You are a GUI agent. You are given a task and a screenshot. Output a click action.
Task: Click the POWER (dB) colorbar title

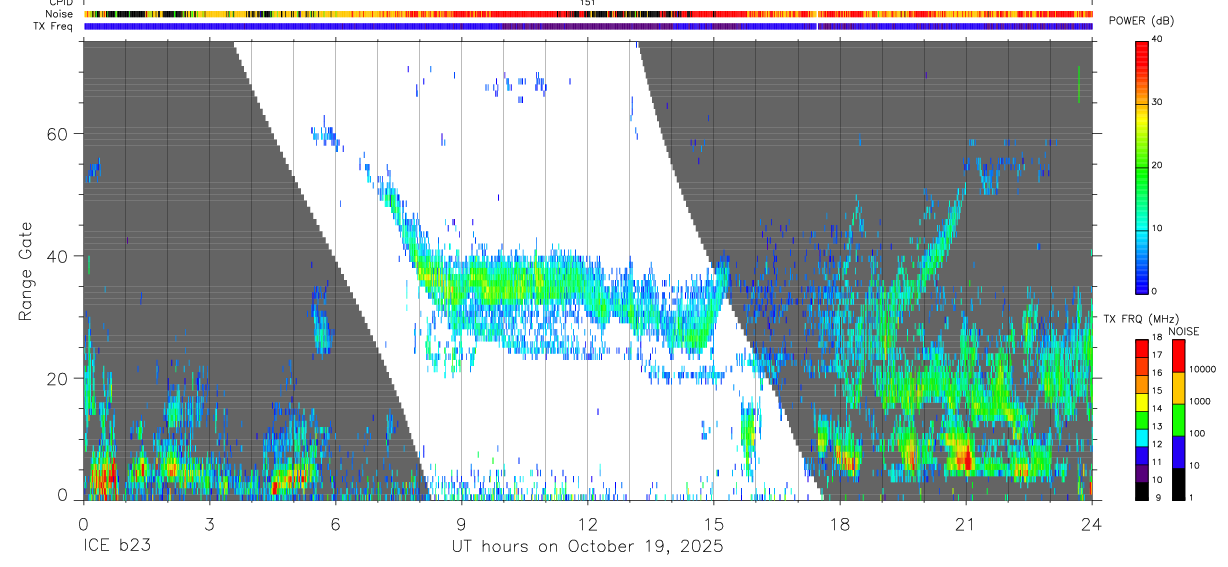click(1141, 21)
